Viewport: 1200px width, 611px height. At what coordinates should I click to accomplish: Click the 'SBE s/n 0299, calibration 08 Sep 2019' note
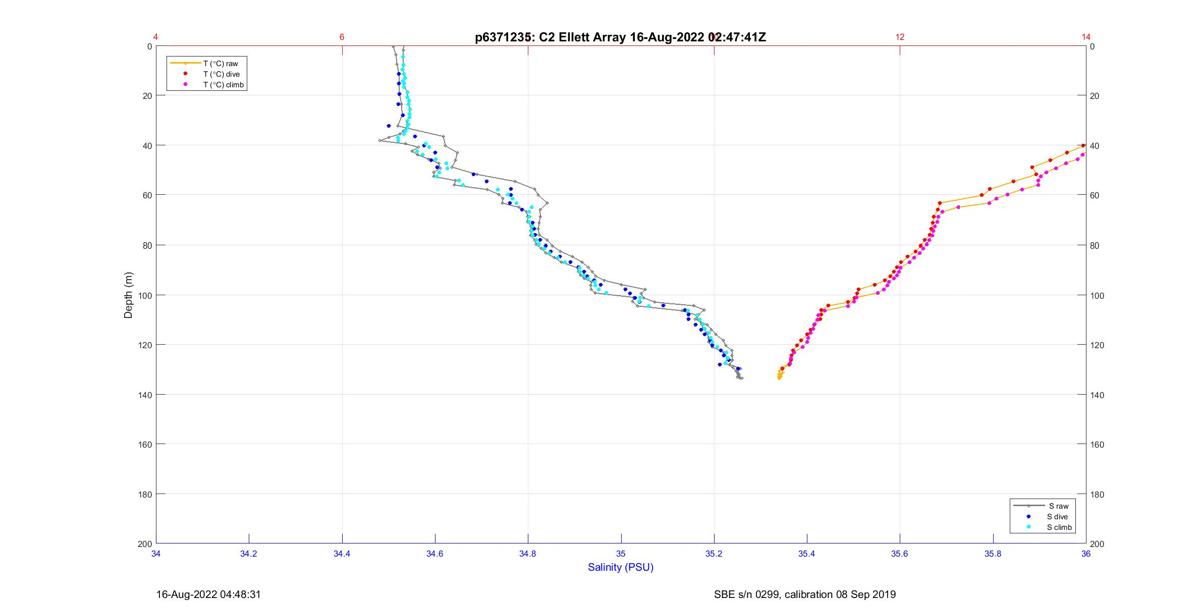click(x=805, y=594)
